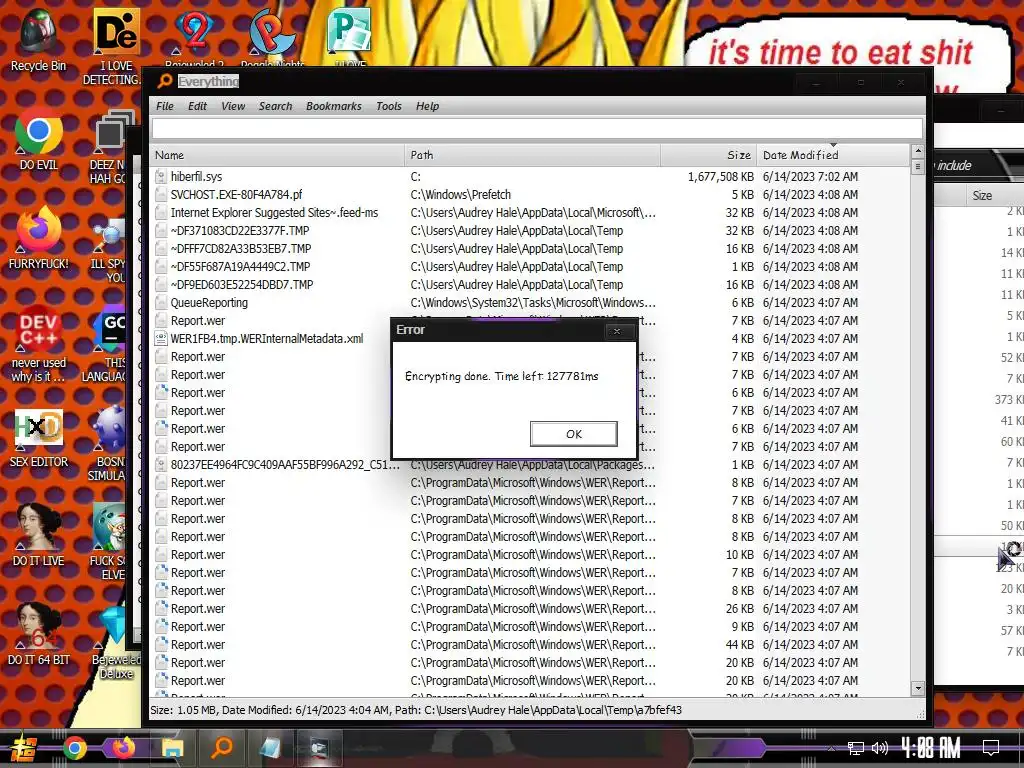Open the Notepad taskbar icon
Screen dimensions: 1024x768
tap(270, 748)
